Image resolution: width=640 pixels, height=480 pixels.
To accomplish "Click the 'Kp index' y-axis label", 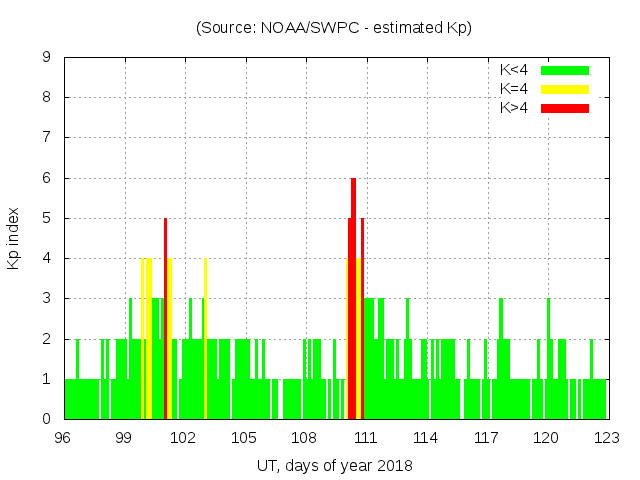I will point(14,239).
